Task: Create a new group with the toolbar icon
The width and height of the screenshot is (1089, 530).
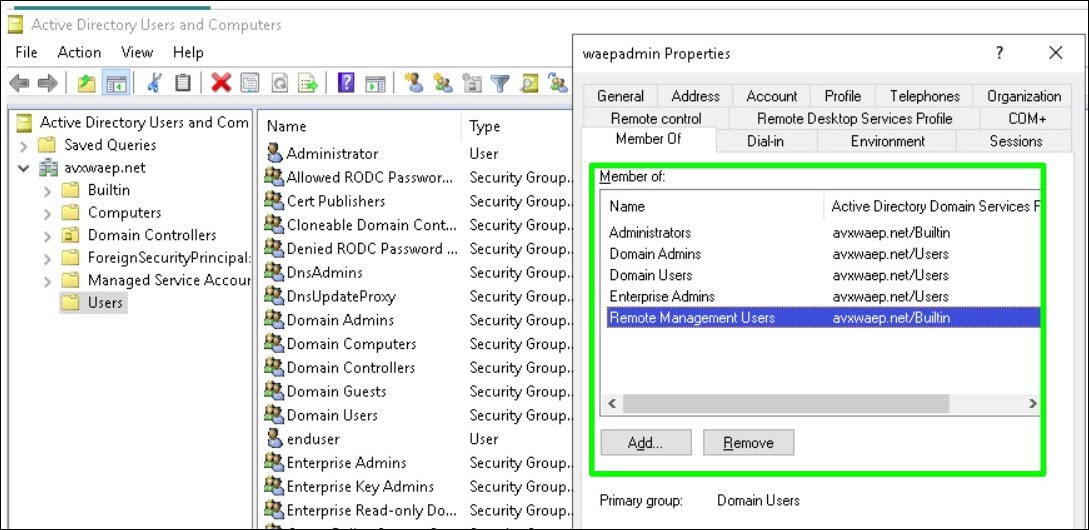Action: pyautogui.click(x=442, y=83)
